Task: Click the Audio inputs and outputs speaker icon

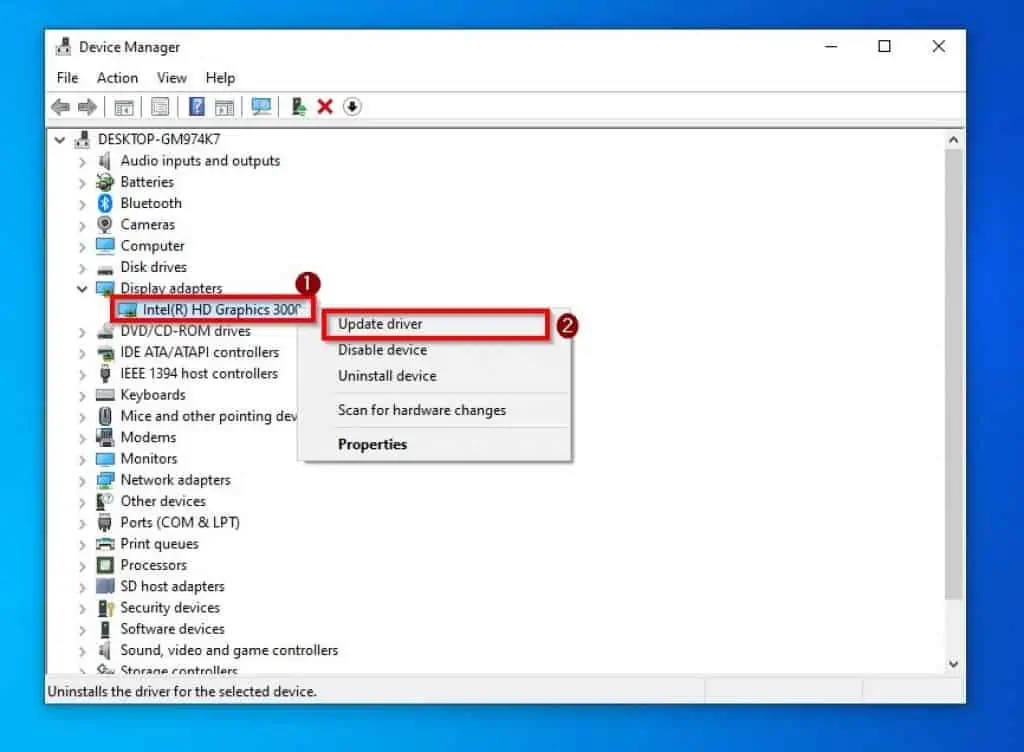Action: pyautogui.click(x=104, y=161)
